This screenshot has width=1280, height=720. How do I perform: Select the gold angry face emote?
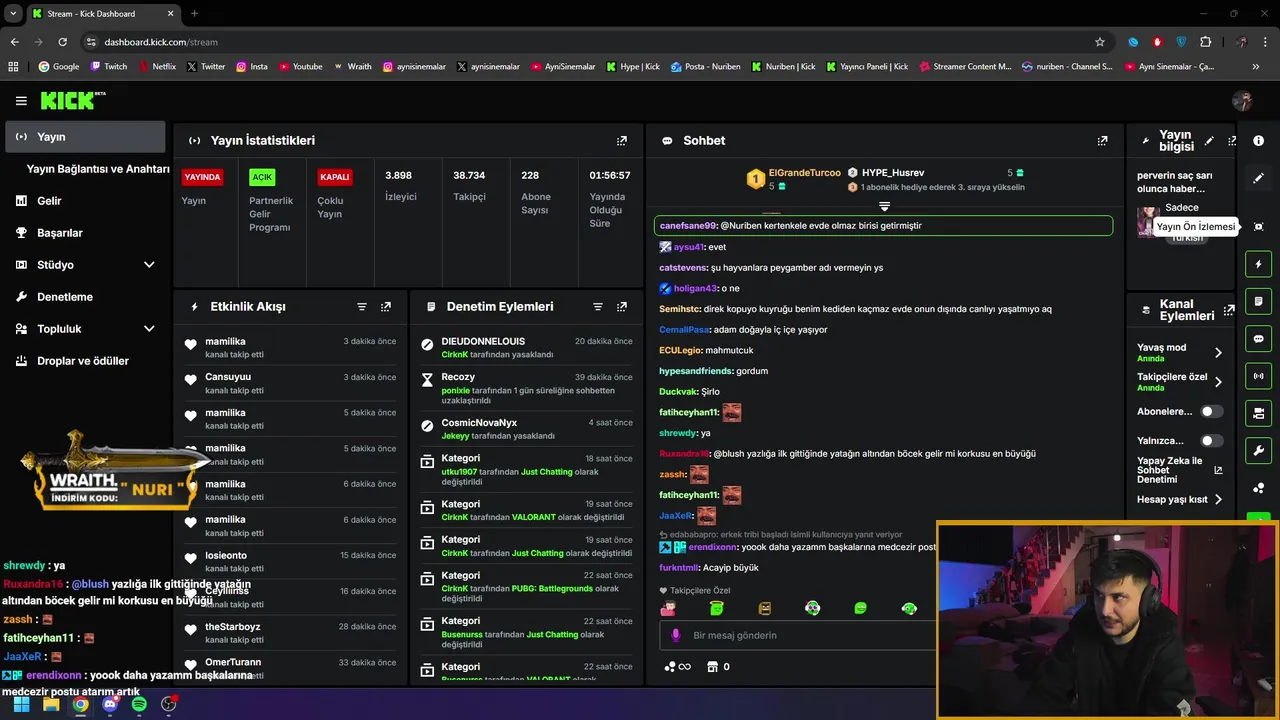pyautogui.click(x=765, y=608)
